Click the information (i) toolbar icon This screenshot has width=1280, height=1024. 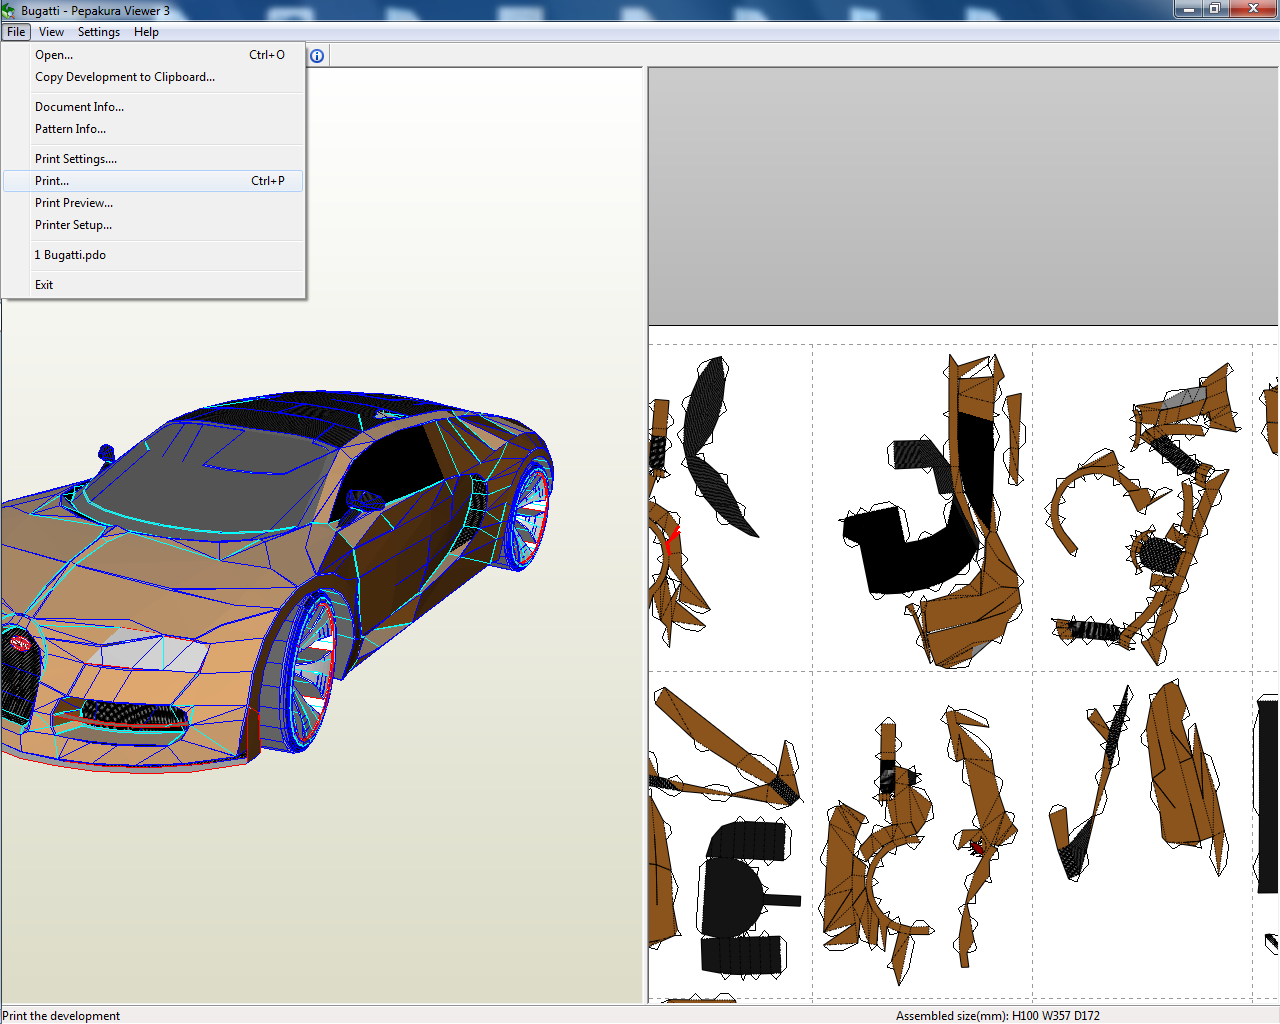pos(317,55)
